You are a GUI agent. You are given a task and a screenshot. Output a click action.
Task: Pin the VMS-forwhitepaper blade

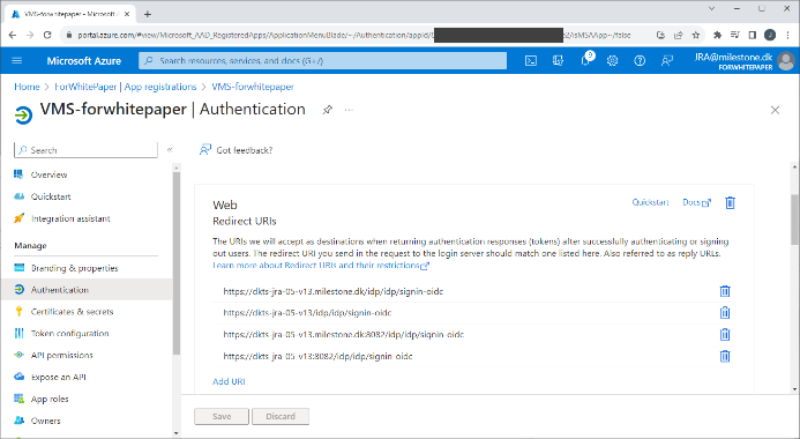[327, 109]
